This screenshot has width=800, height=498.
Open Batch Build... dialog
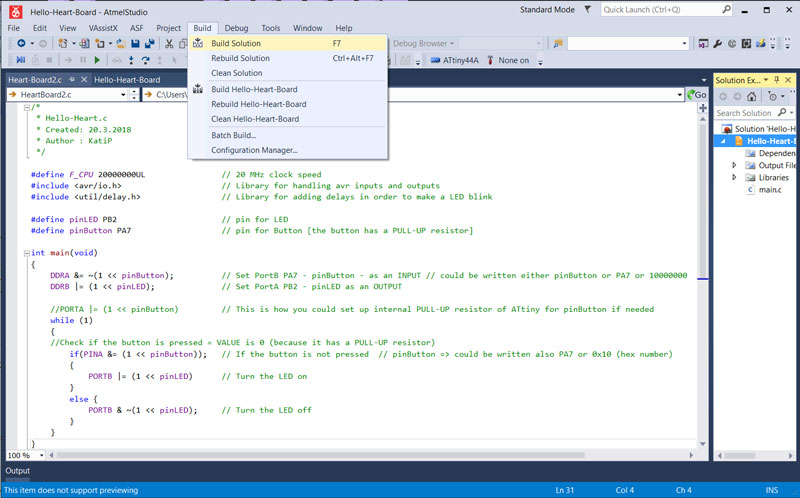pyautogui.click(x=287, y=135)
